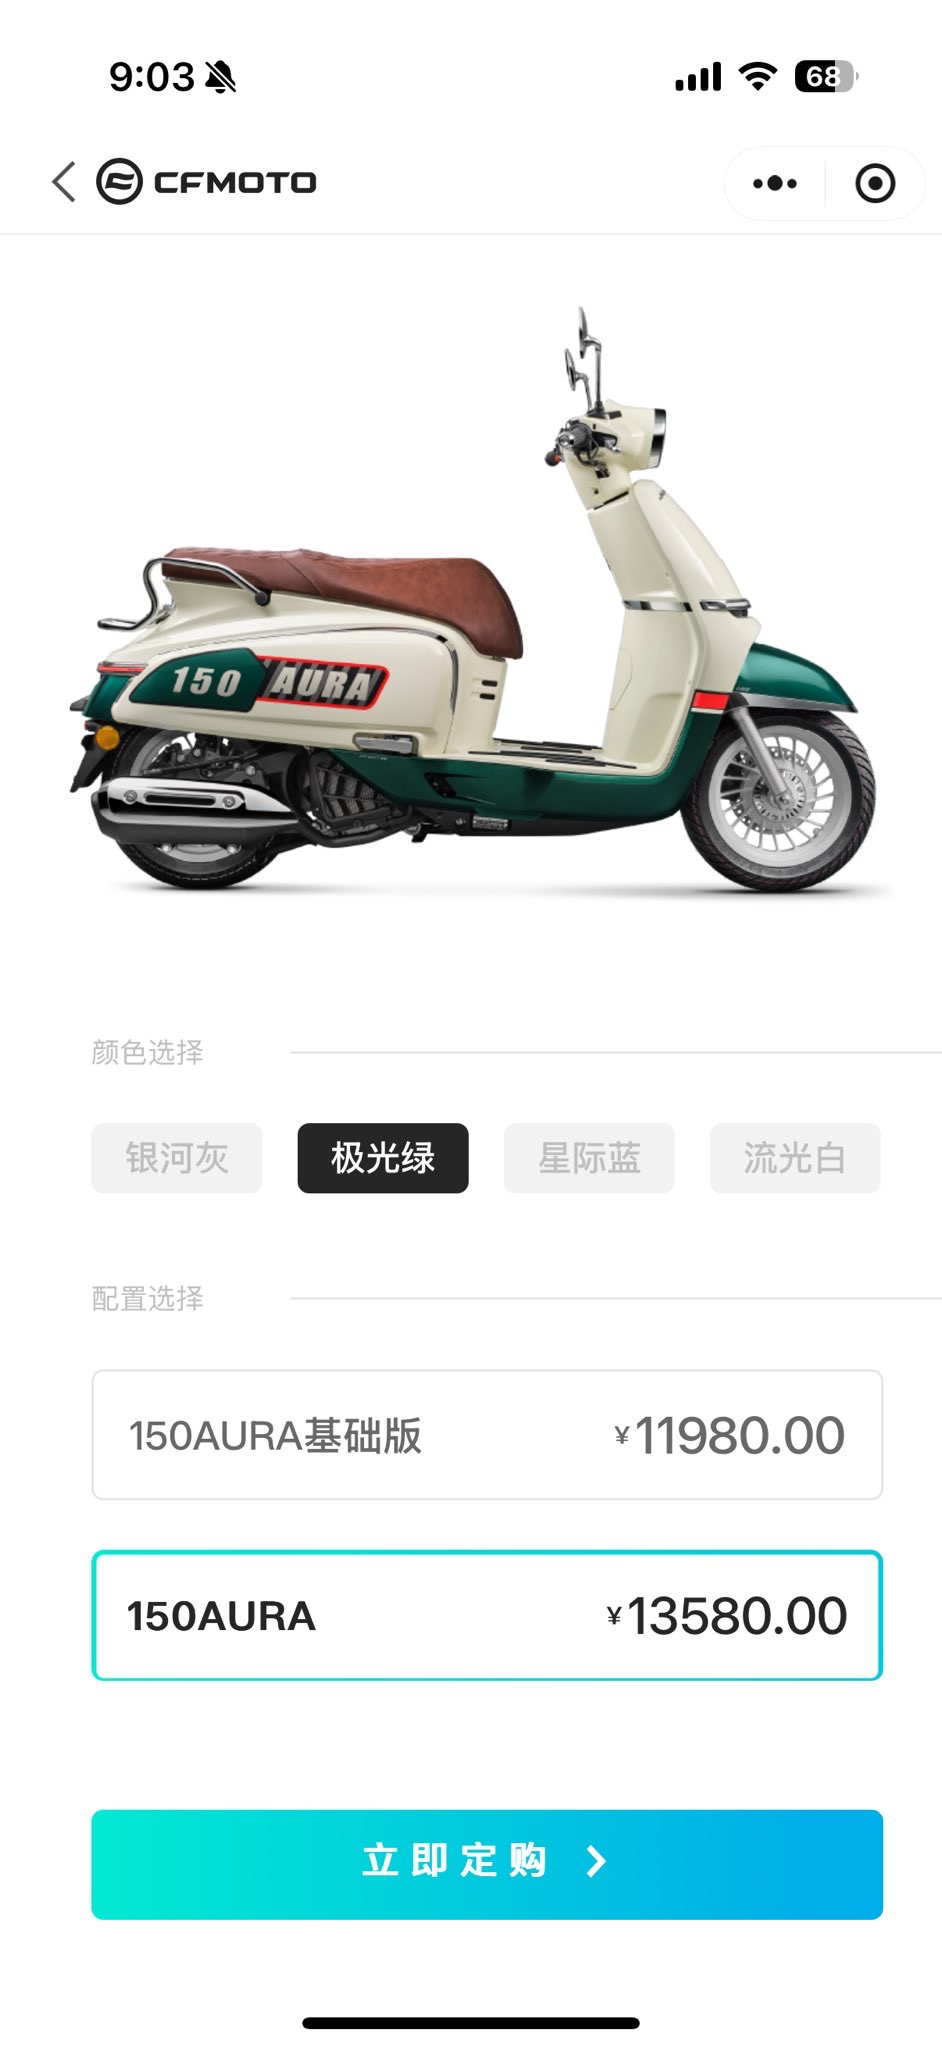Tap the CFMOTO circular logo icon
The height and width of the screenshot is (2048, 942).
119,182
